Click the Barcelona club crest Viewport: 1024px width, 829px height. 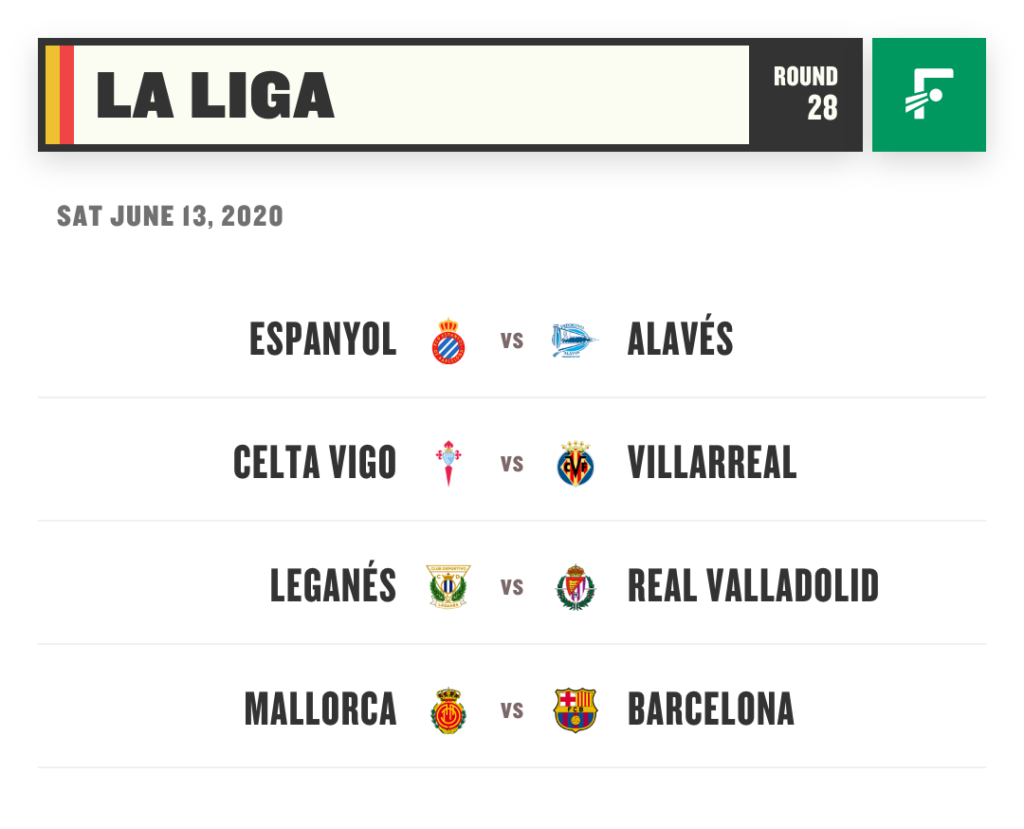pos(575,710)
